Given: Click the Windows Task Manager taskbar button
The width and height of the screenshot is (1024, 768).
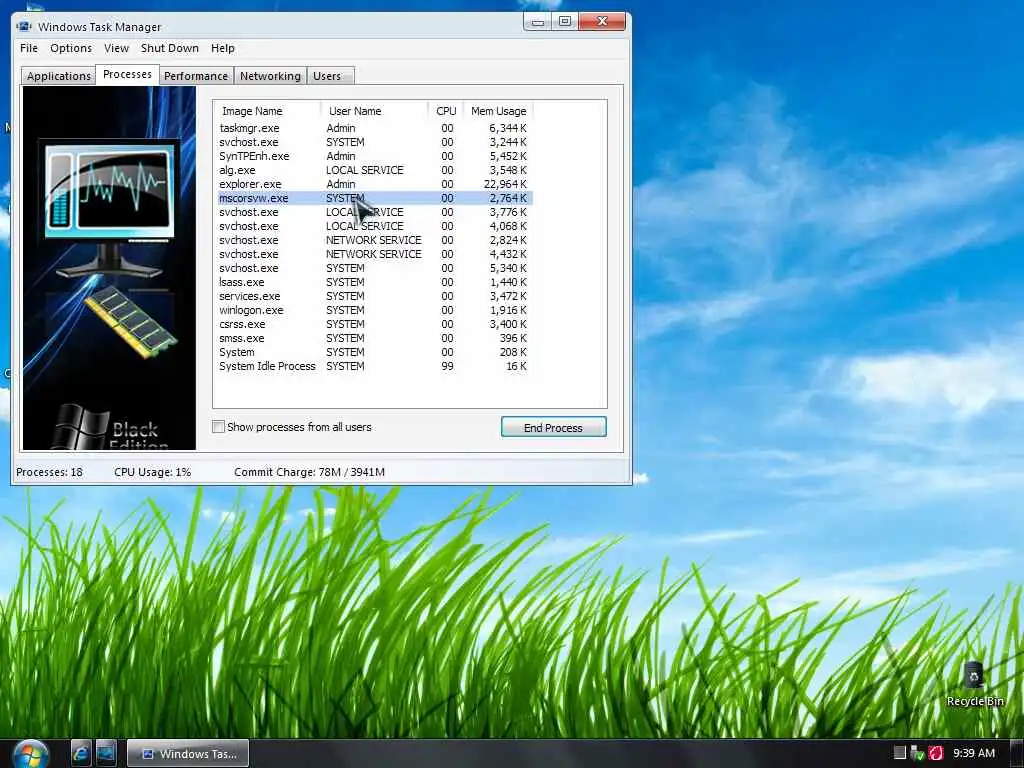Looking at the screenshot, I should (x=187, y=754).
